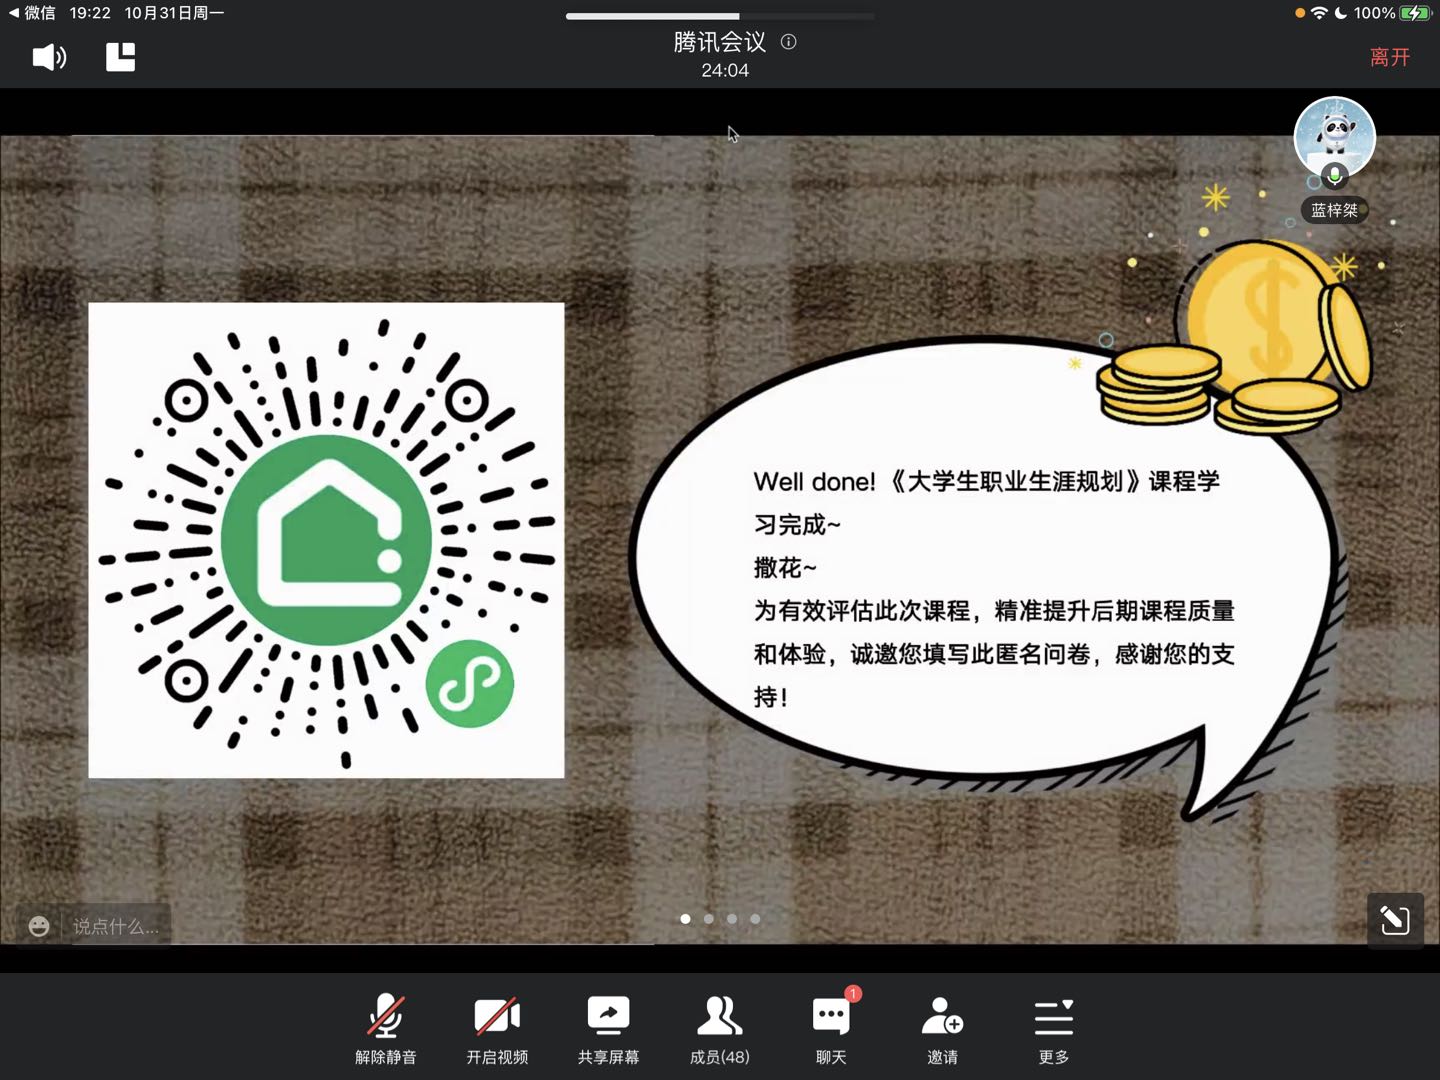Tap the 蓝梓桀 name label
This screenshot has width=1440, height=1080.
click(x=1334, y=210)
